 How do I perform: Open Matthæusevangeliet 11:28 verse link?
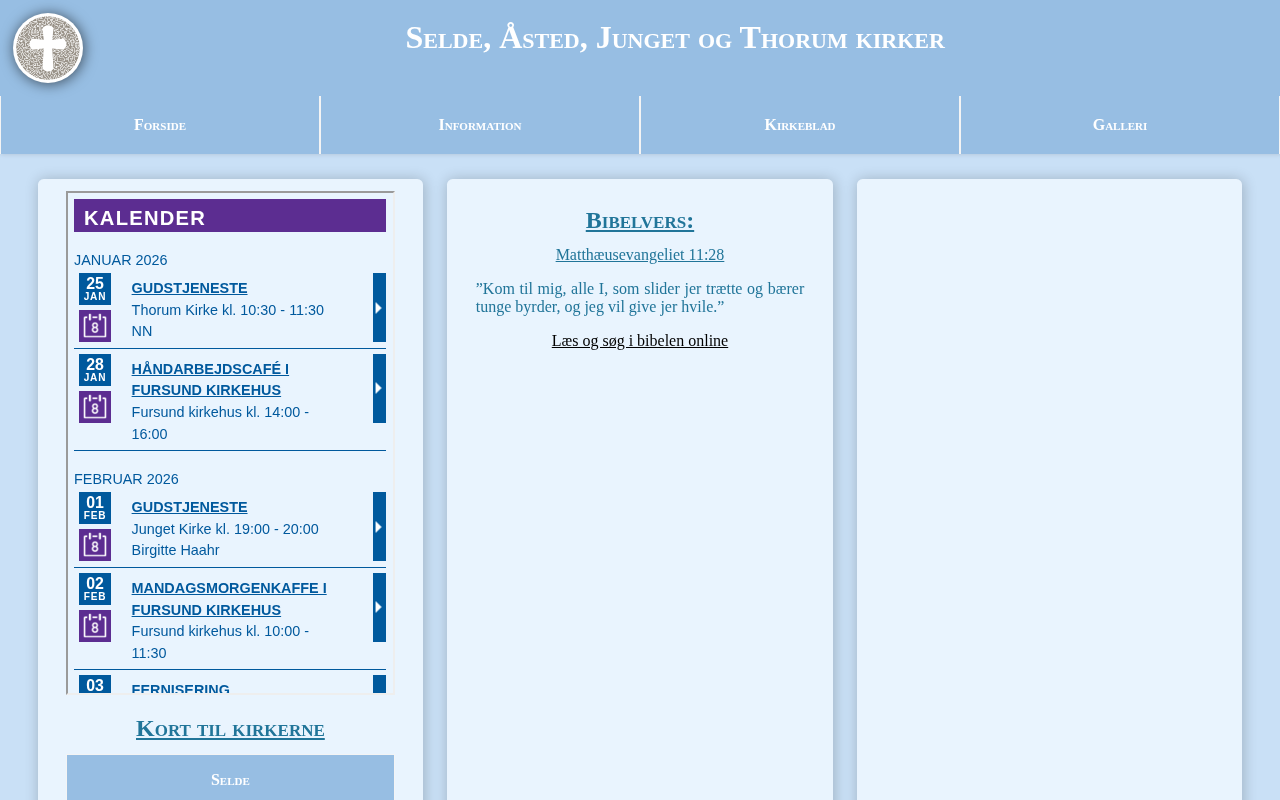(640, 255)
